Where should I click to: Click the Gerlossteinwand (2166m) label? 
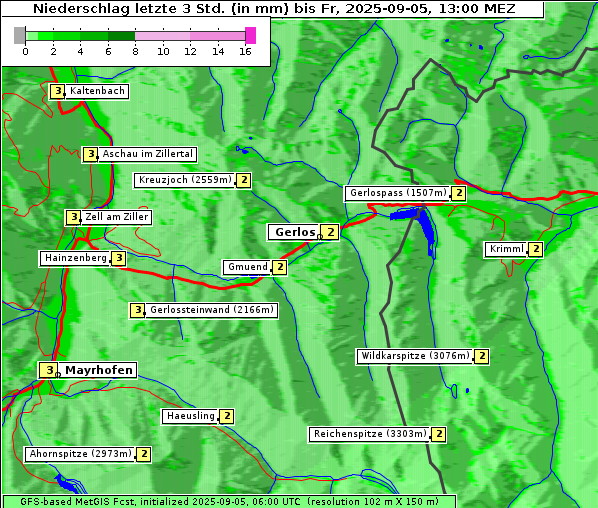(x=212, y=310)
